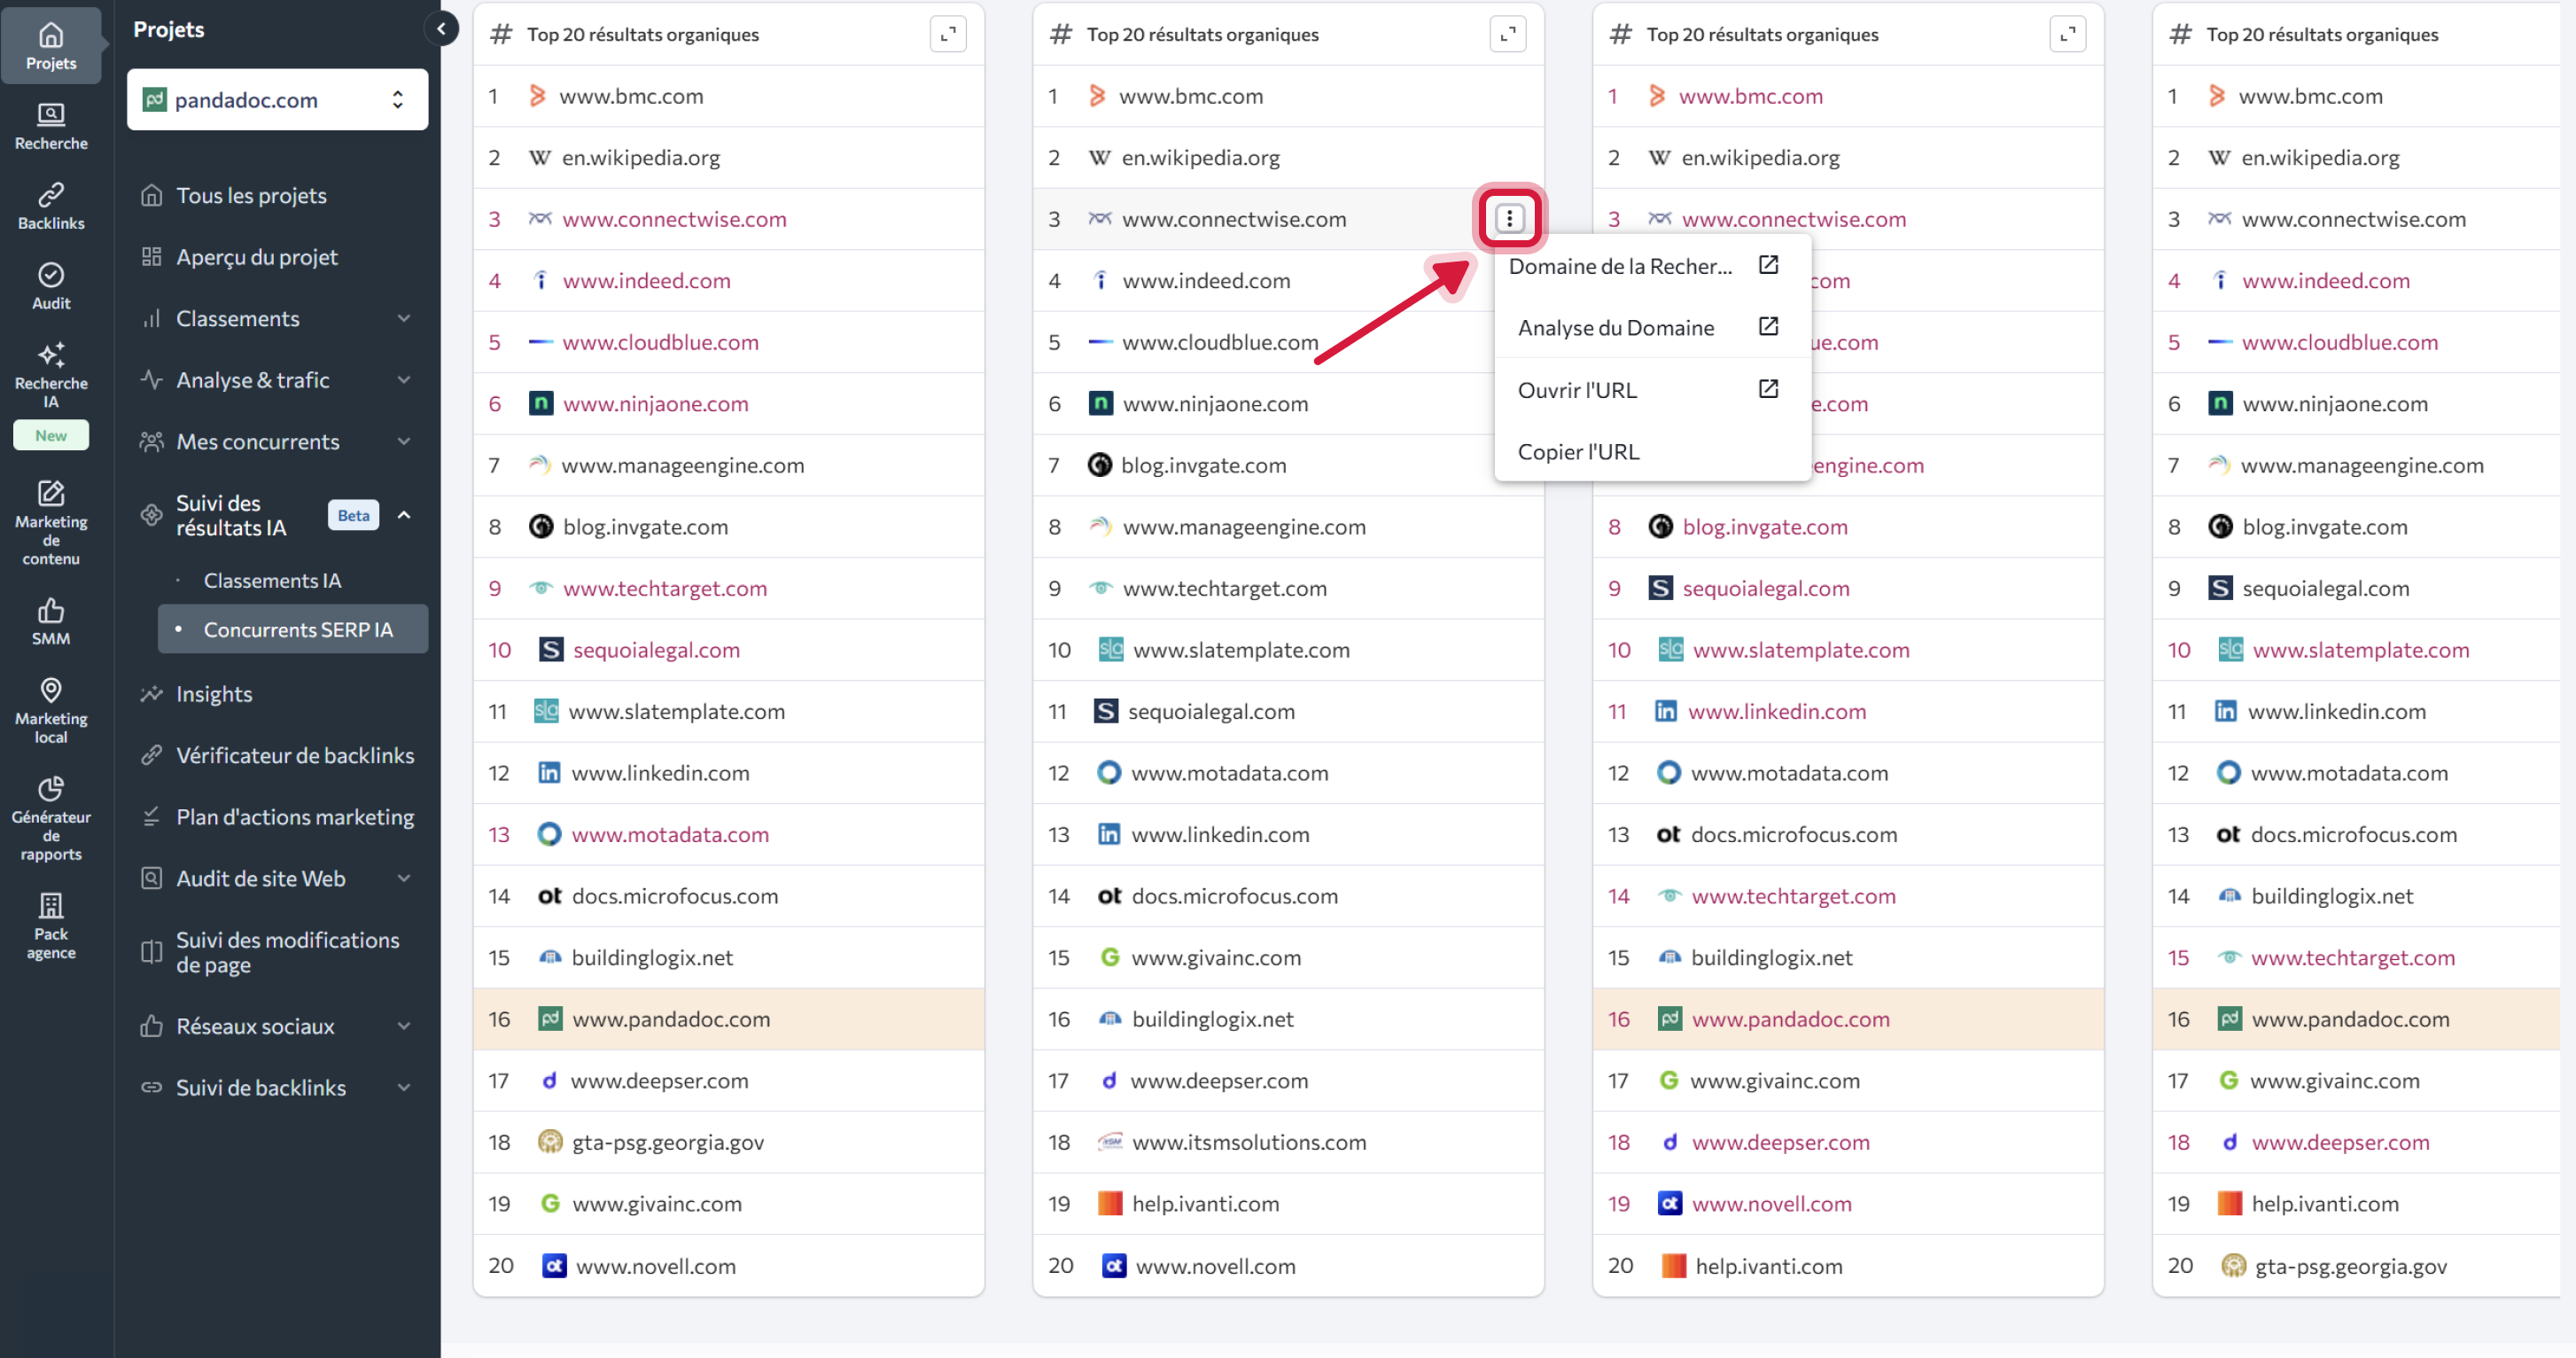Click the Insights chart icon
This screenshot has width=2576, height=1358.
151,694
